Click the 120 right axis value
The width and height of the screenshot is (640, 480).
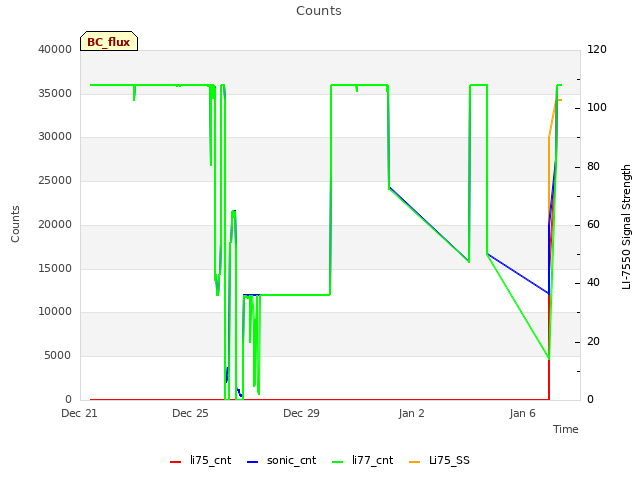(597, 49)
